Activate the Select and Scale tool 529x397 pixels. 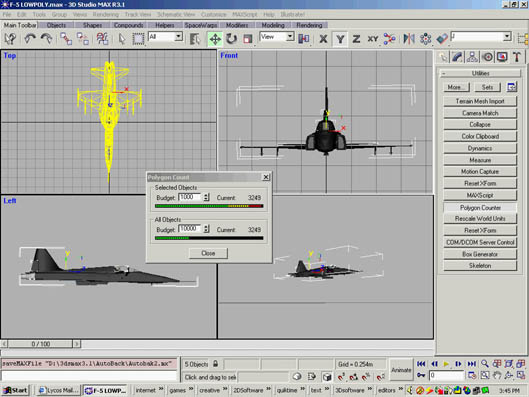pyautogui.click(x=248, y=39)
